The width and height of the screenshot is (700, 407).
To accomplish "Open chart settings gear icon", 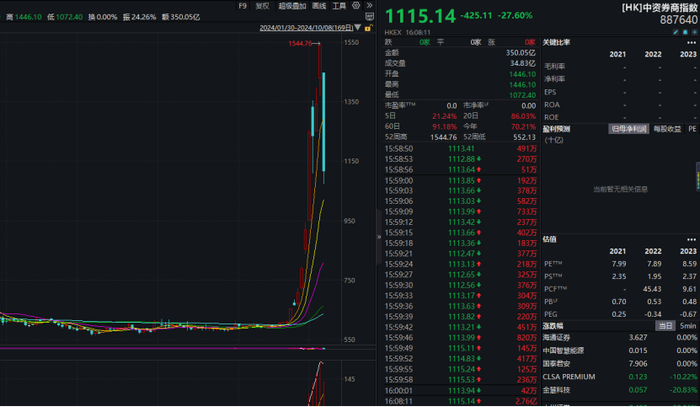I will [356, 5].
